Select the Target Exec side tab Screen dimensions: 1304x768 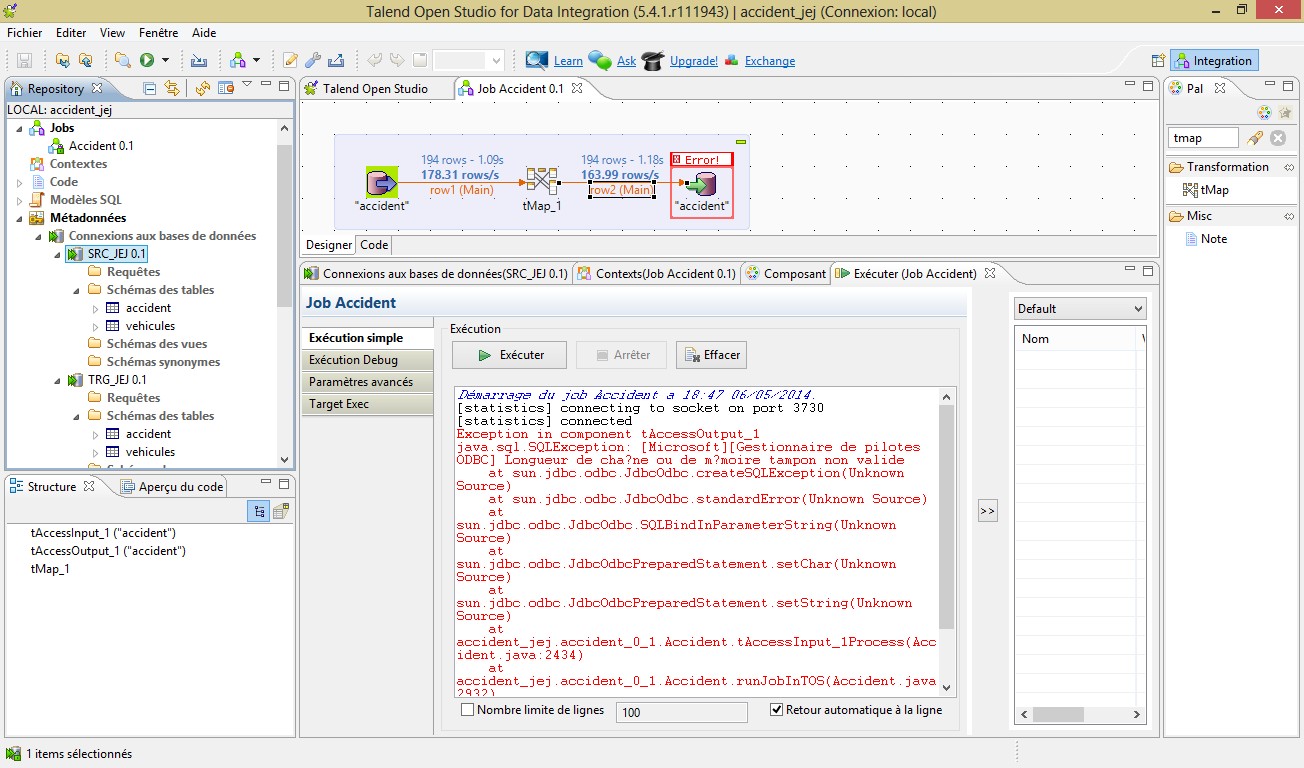tap(367, 404)
